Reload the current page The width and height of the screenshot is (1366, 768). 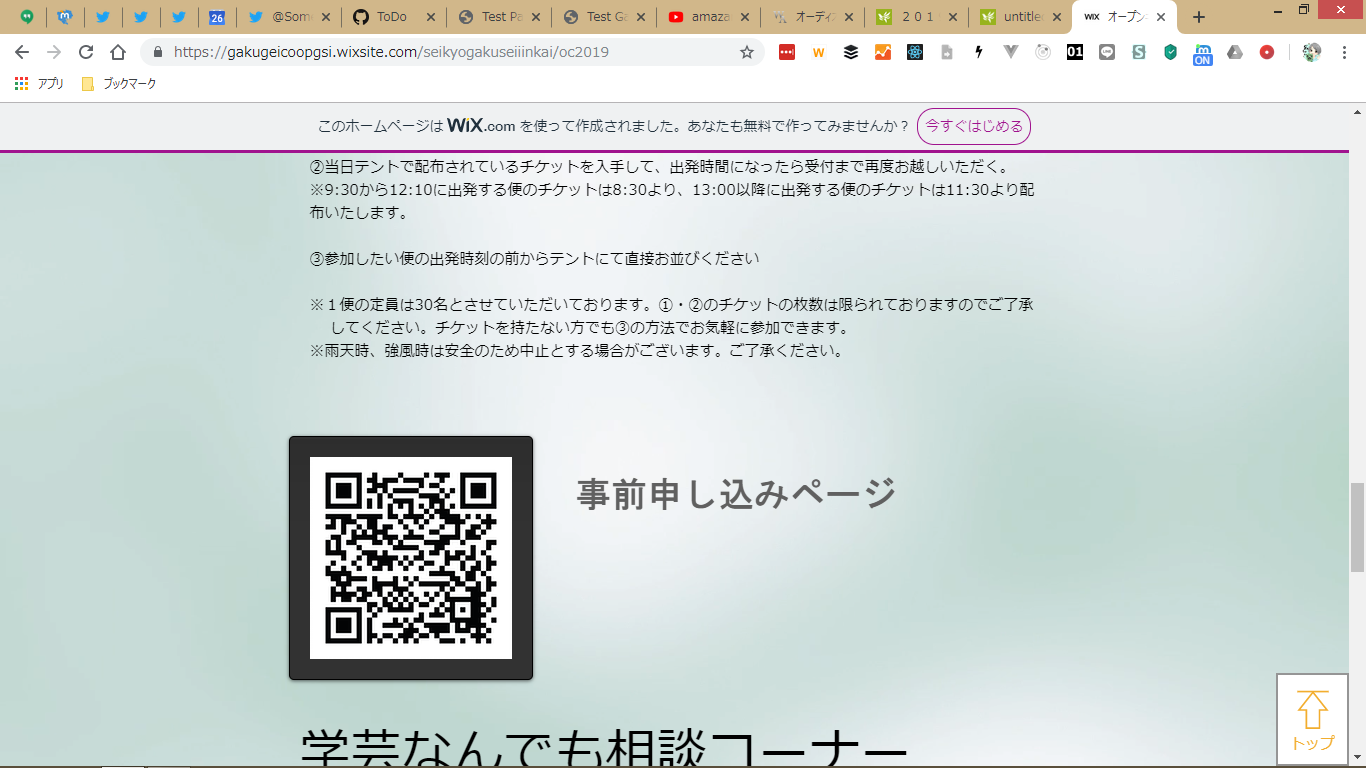click(86, 53)
